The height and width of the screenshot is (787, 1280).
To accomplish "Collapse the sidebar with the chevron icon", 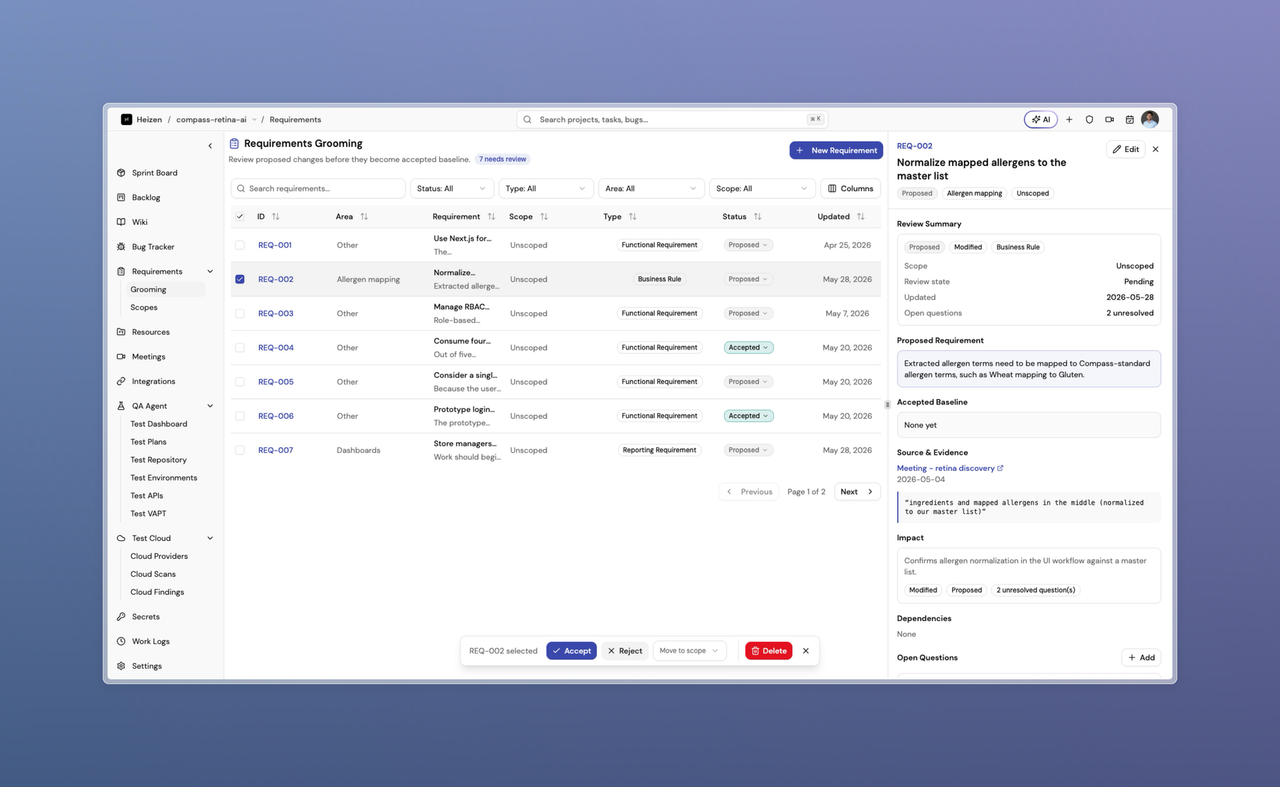I will [x=210, y=146].
